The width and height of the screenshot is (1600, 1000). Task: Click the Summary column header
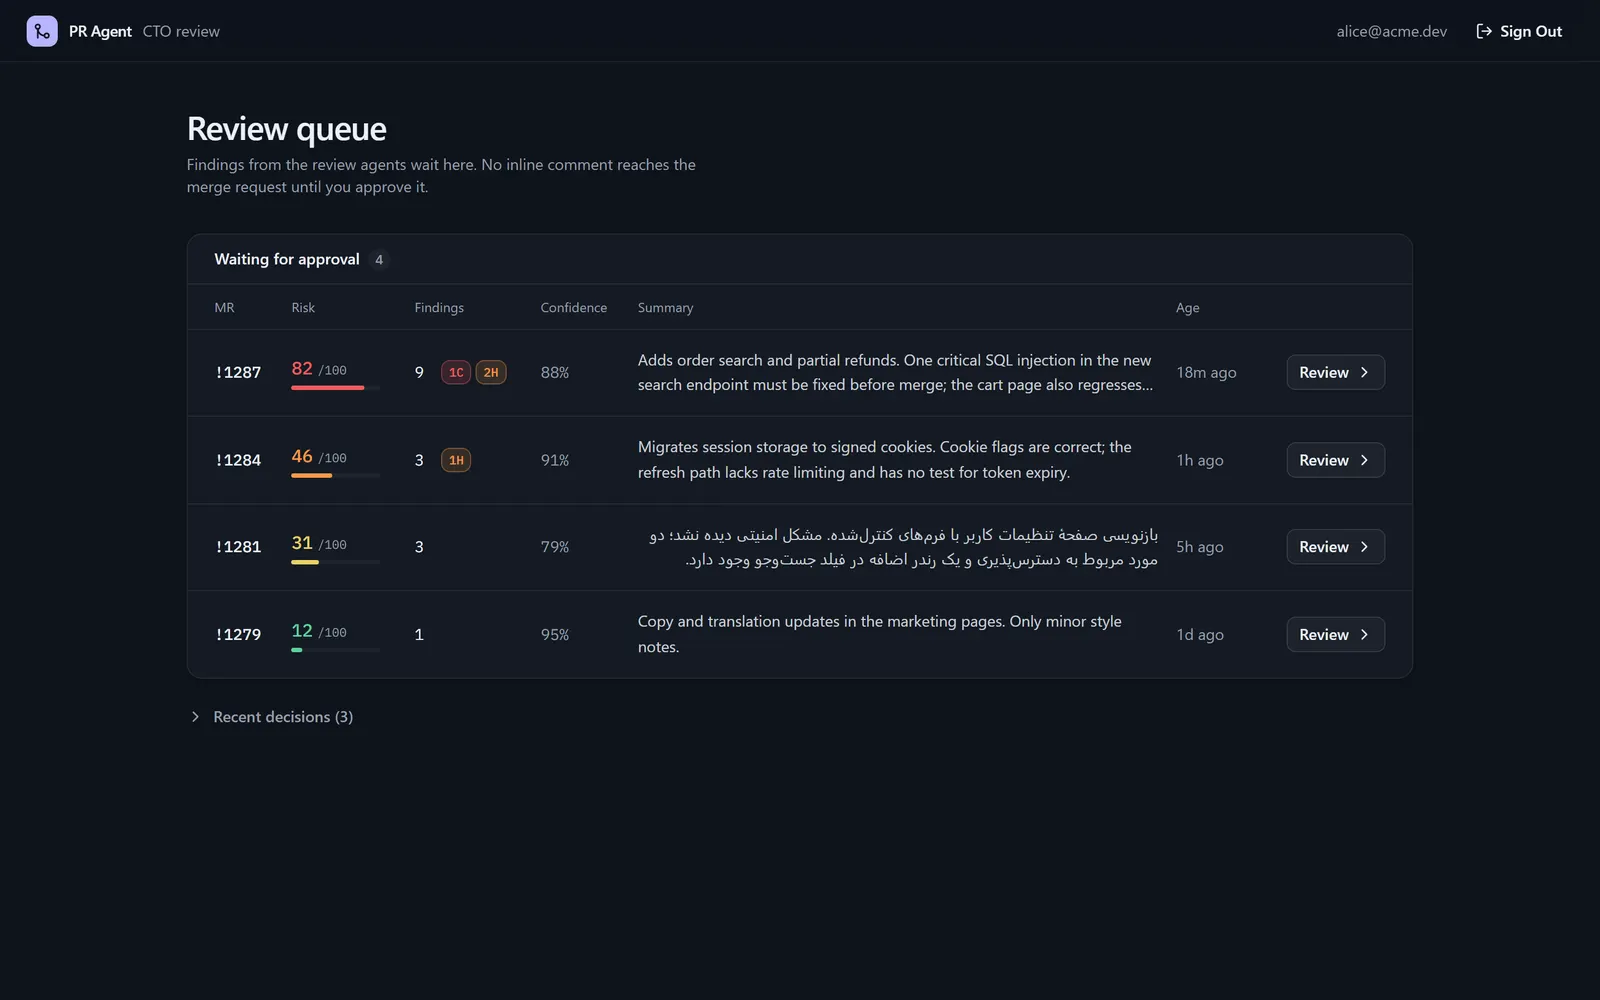665,308
